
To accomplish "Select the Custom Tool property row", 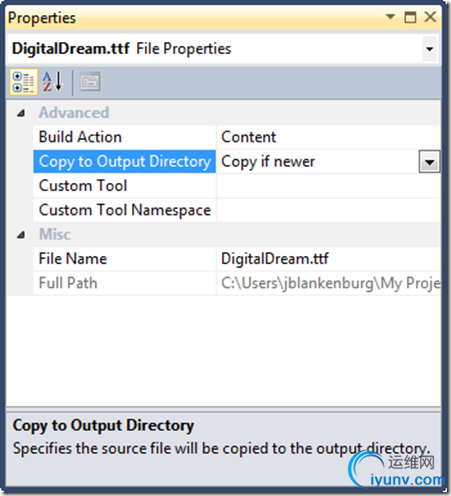I will pyautogui.click(x=125, y=186).
